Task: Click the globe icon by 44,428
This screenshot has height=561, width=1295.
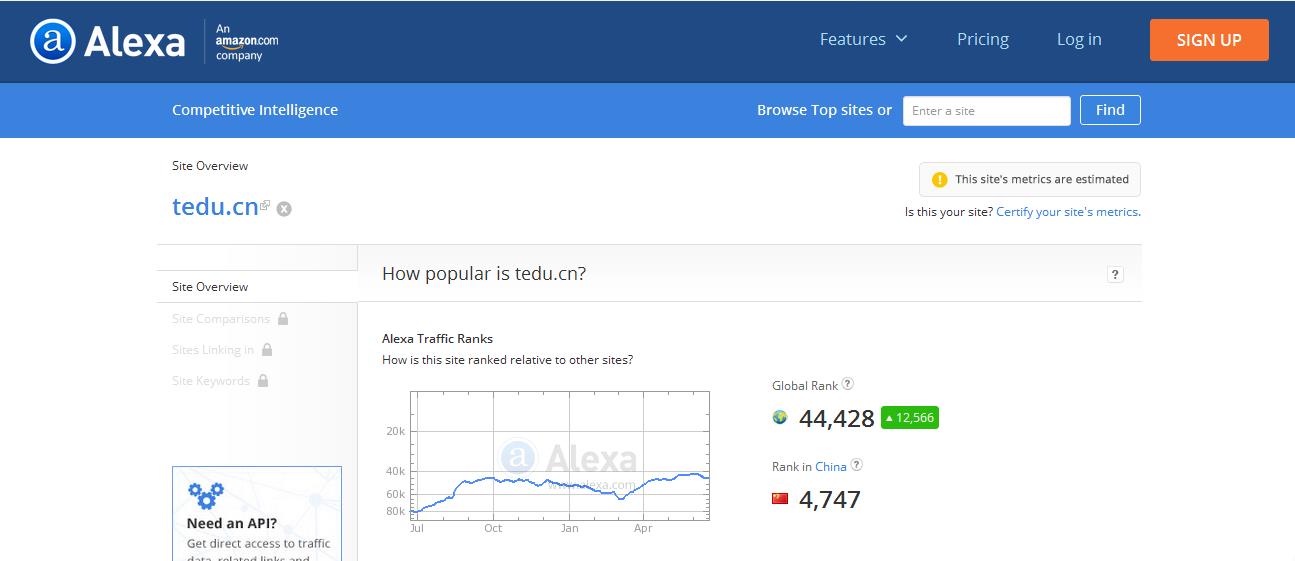Action: click(780, 417)
